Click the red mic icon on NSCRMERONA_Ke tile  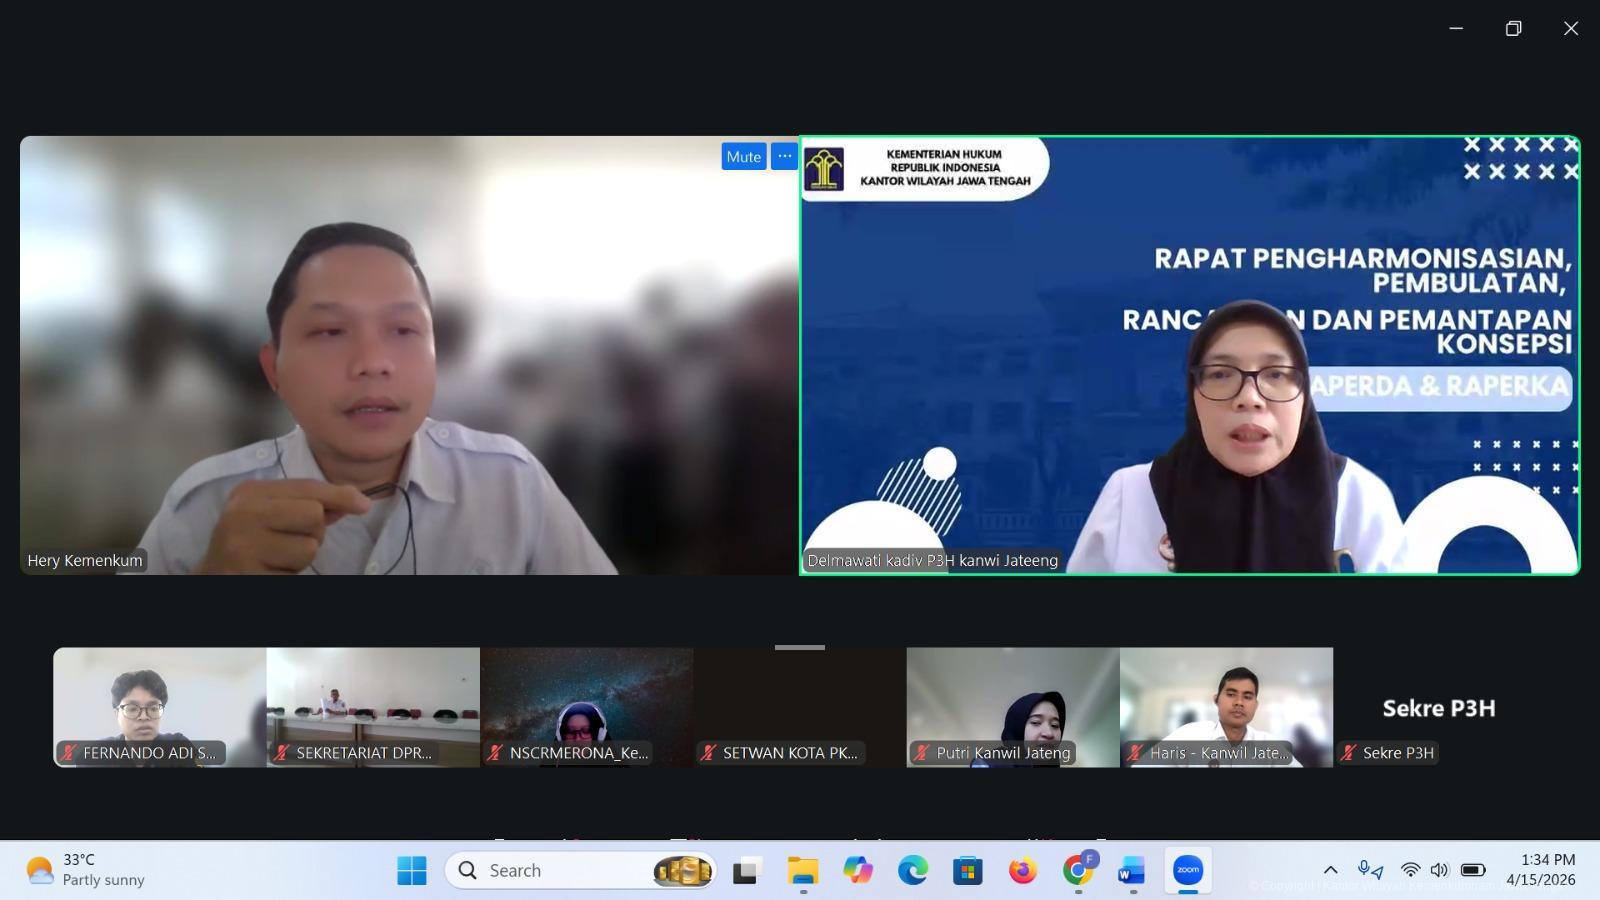coord(497,753)
